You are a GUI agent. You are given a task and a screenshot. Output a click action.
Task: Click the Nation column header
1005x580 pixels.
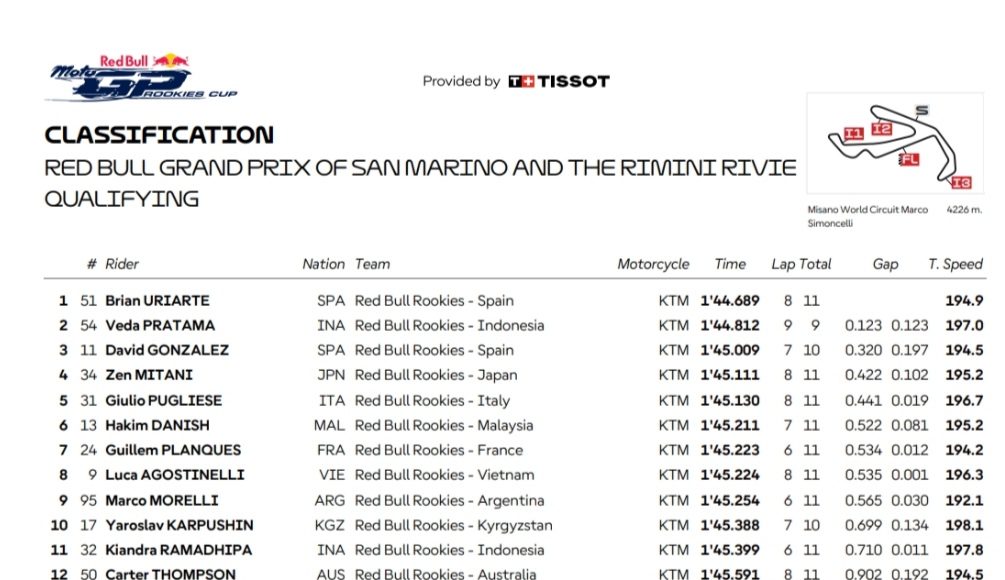point(323,264)
